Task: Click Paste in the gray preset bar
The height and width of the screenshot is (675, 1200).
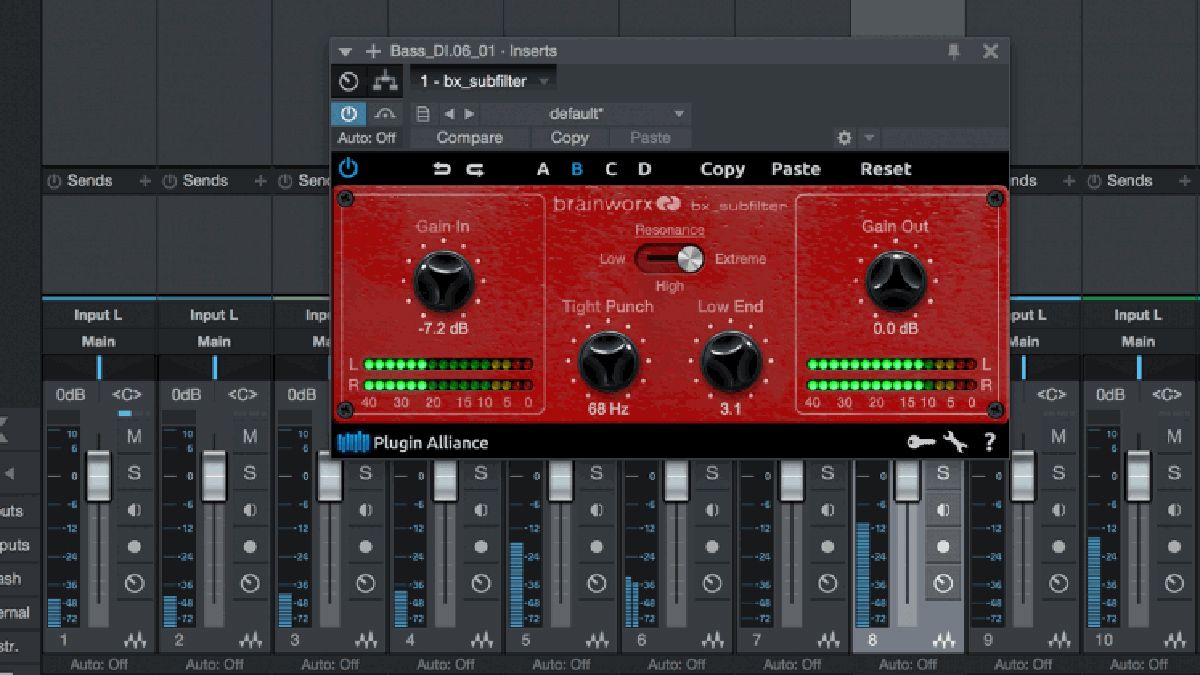Action: coord(650,138)
